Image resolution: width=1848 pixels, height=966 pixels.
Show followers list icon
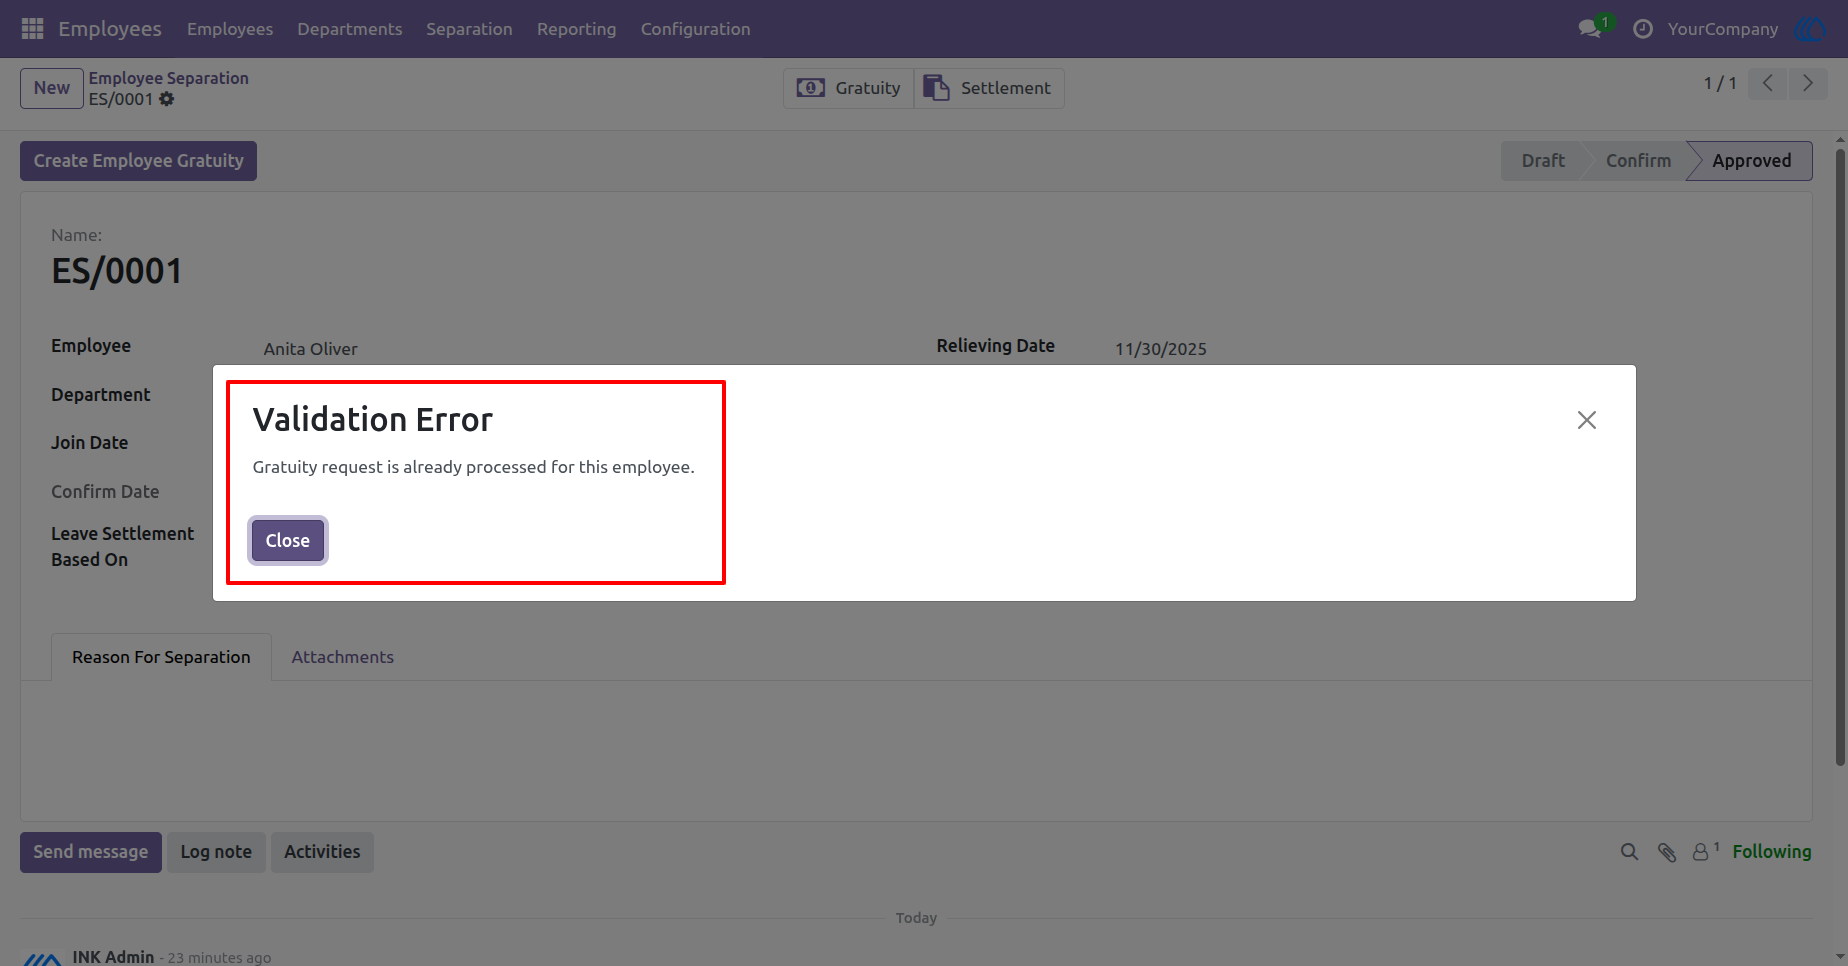point(1705,852)
